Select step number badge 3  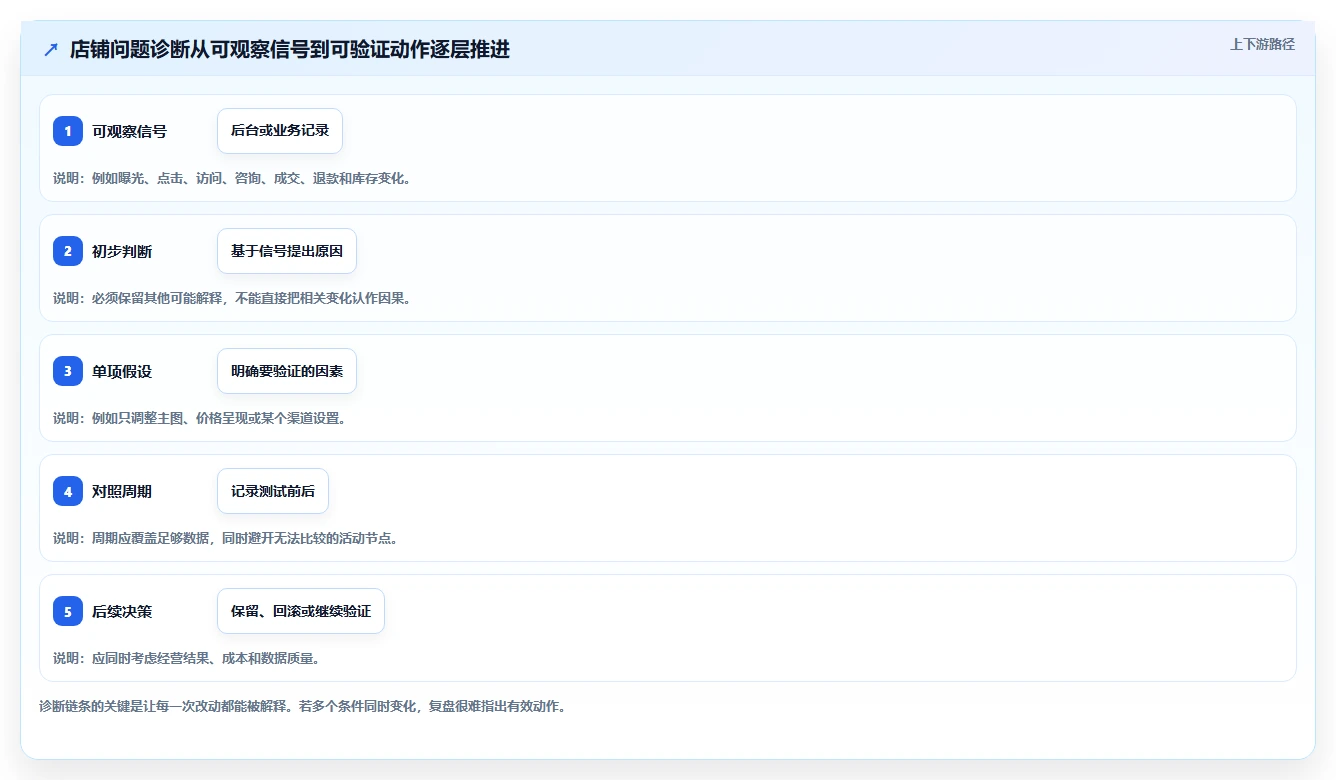[x=68, y=371]
